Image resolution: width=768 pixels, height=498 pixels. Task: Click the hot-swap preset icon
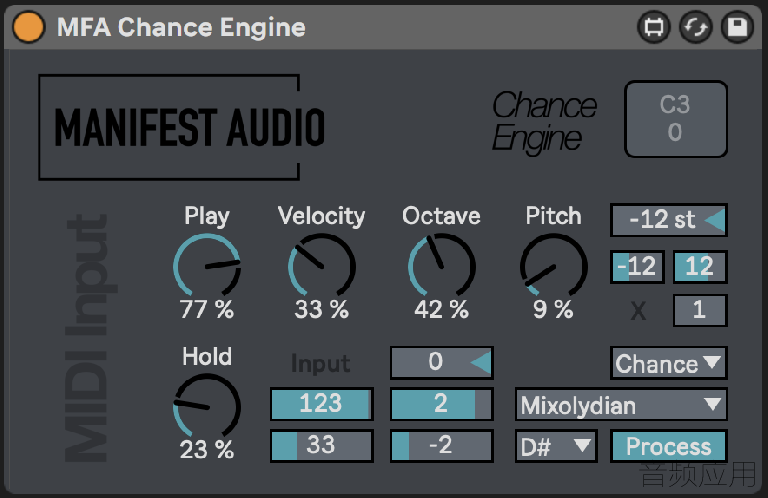pos(696,27)
